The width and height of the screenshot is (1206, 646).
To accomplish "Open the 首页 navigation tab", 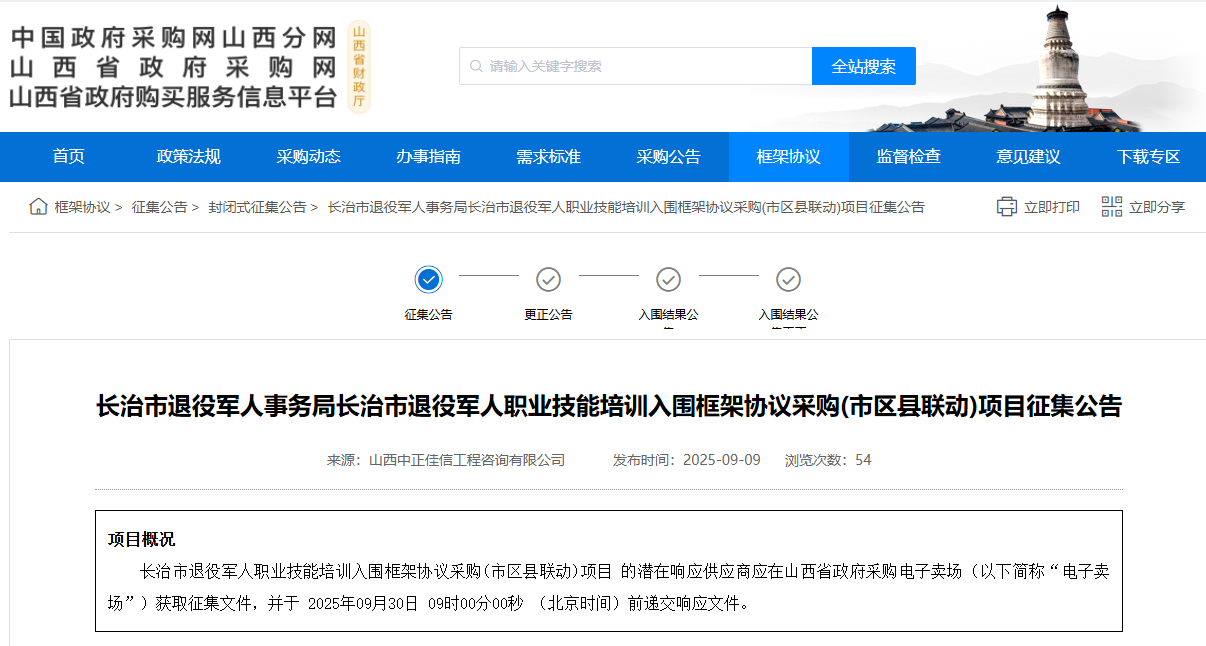I will (69, 157).
